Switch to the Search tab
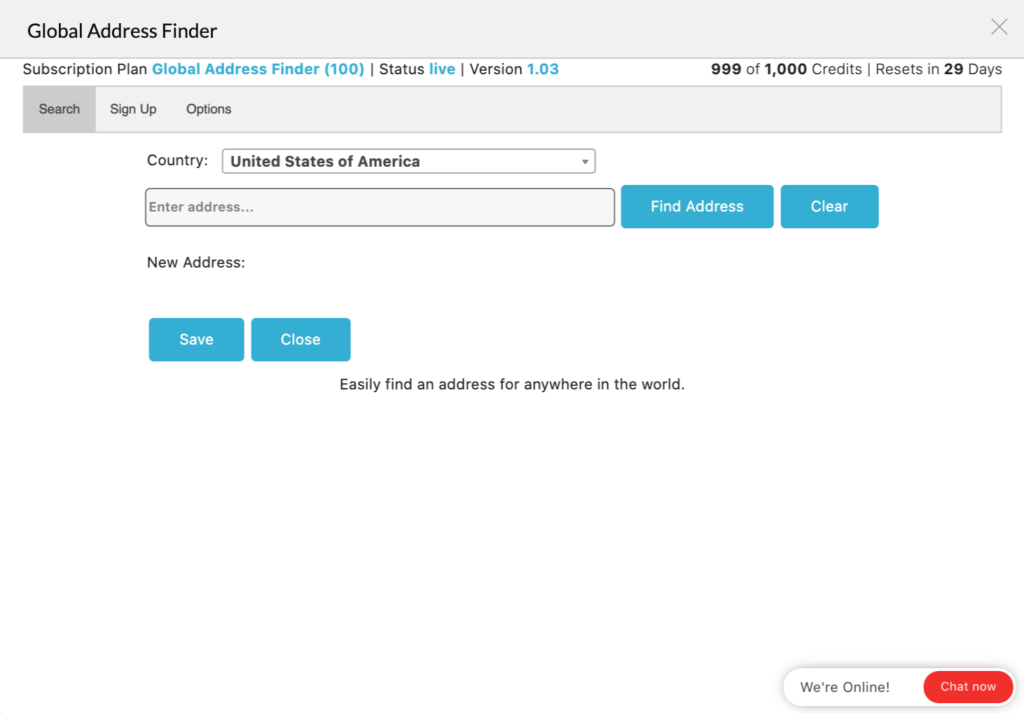The width and height of the screenshot is (1024, 713). (59, 109)
